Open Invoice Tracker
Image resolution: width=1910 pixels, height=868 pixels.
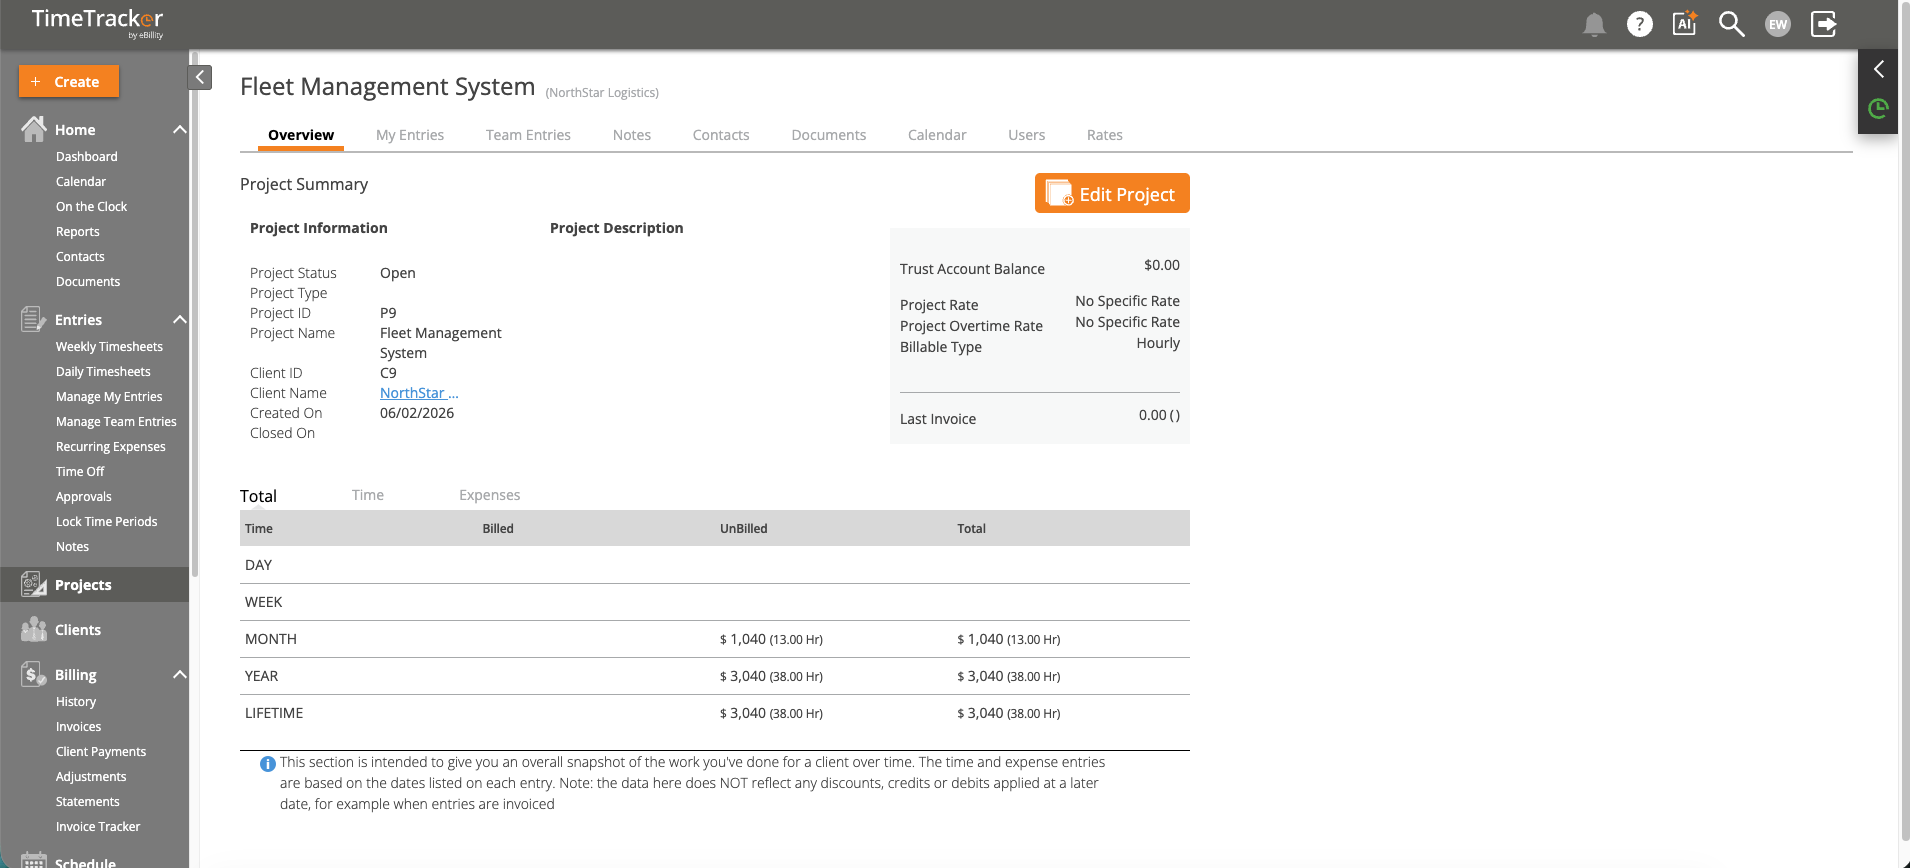(x=98, y=827)
